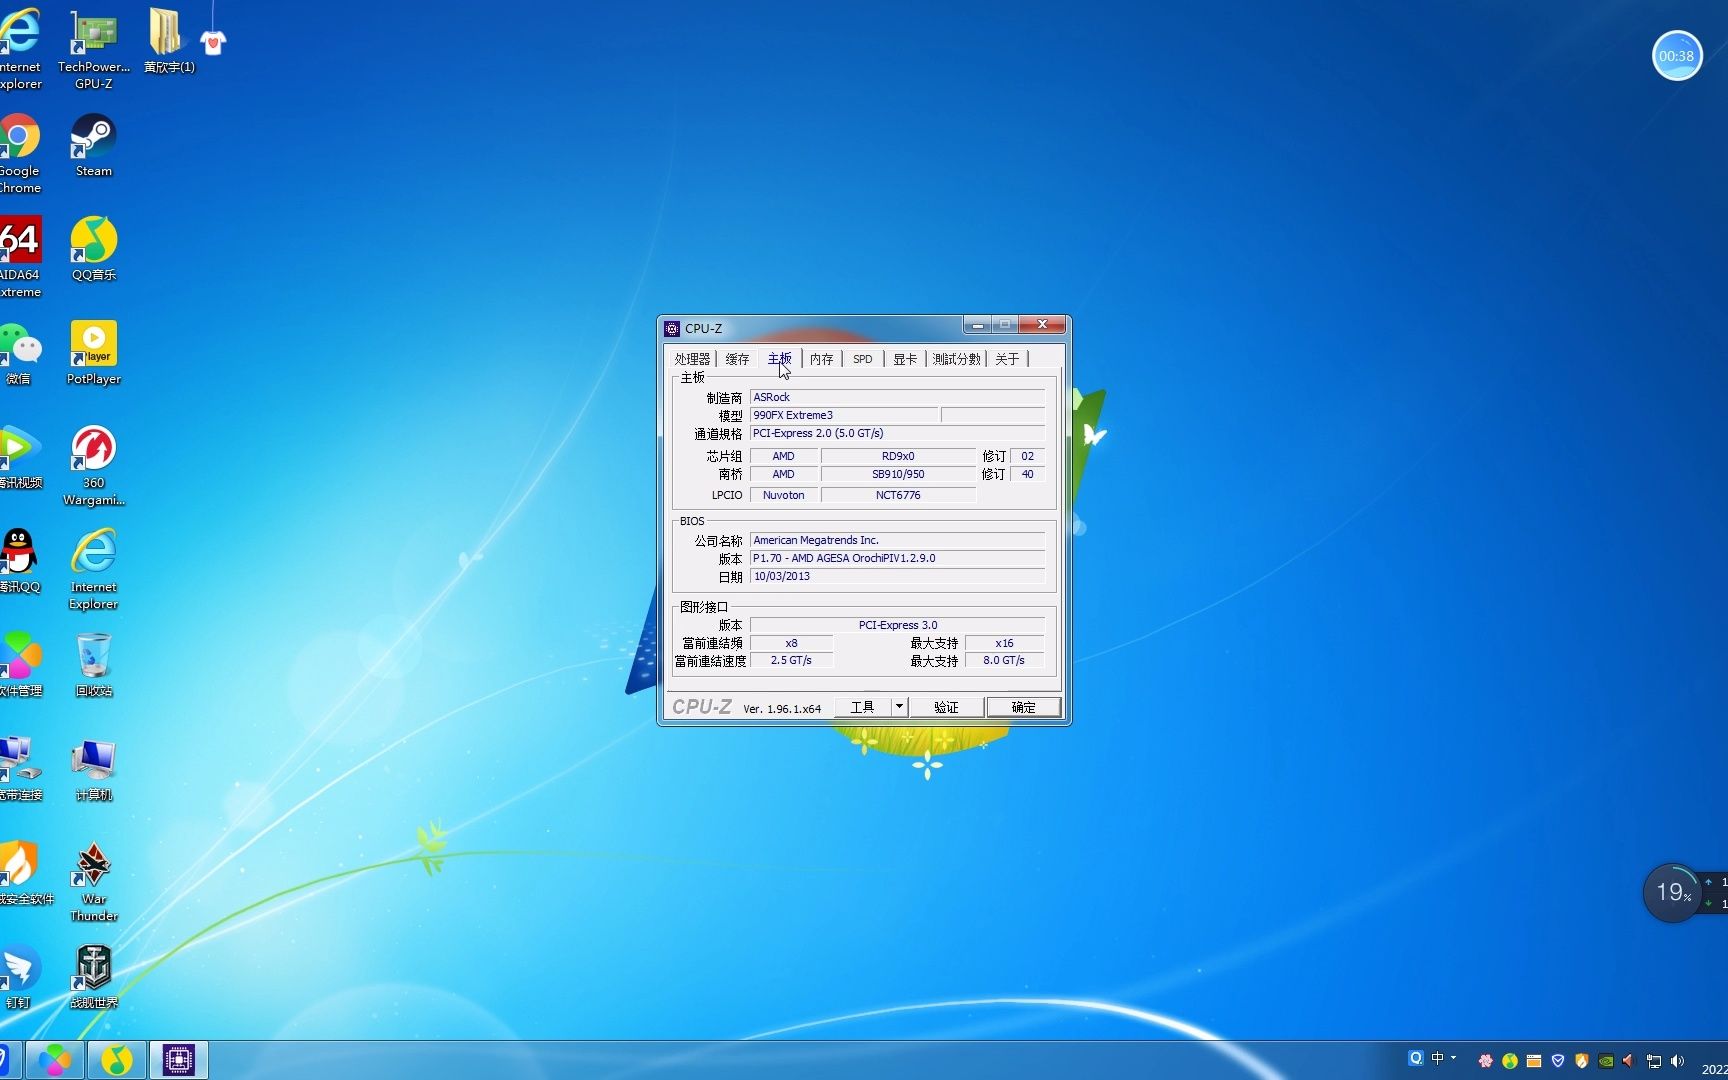Click the BIOS date 10/03/2013
Viewport: 1728px width, 1080px height.
(x=897, y=576)
